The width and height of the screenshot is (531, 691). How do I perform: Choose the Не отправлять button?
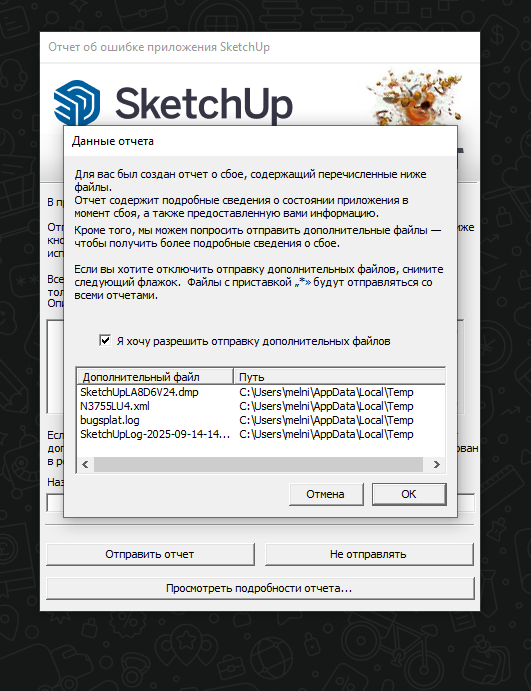[369, 554]
